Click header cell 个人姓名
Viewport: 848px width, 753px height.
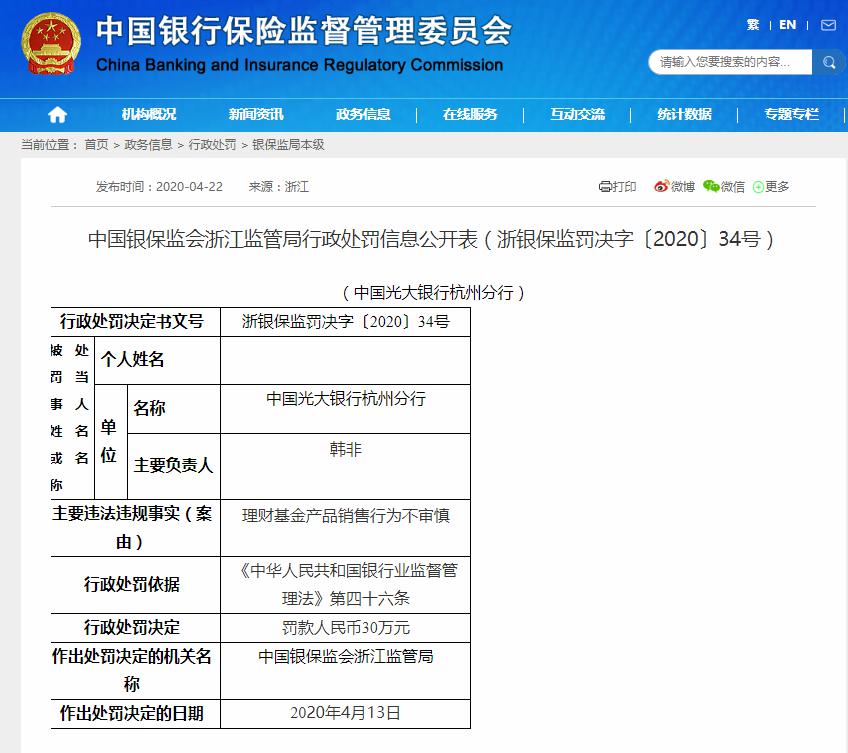pyautogui.click(x=157, y=360)
